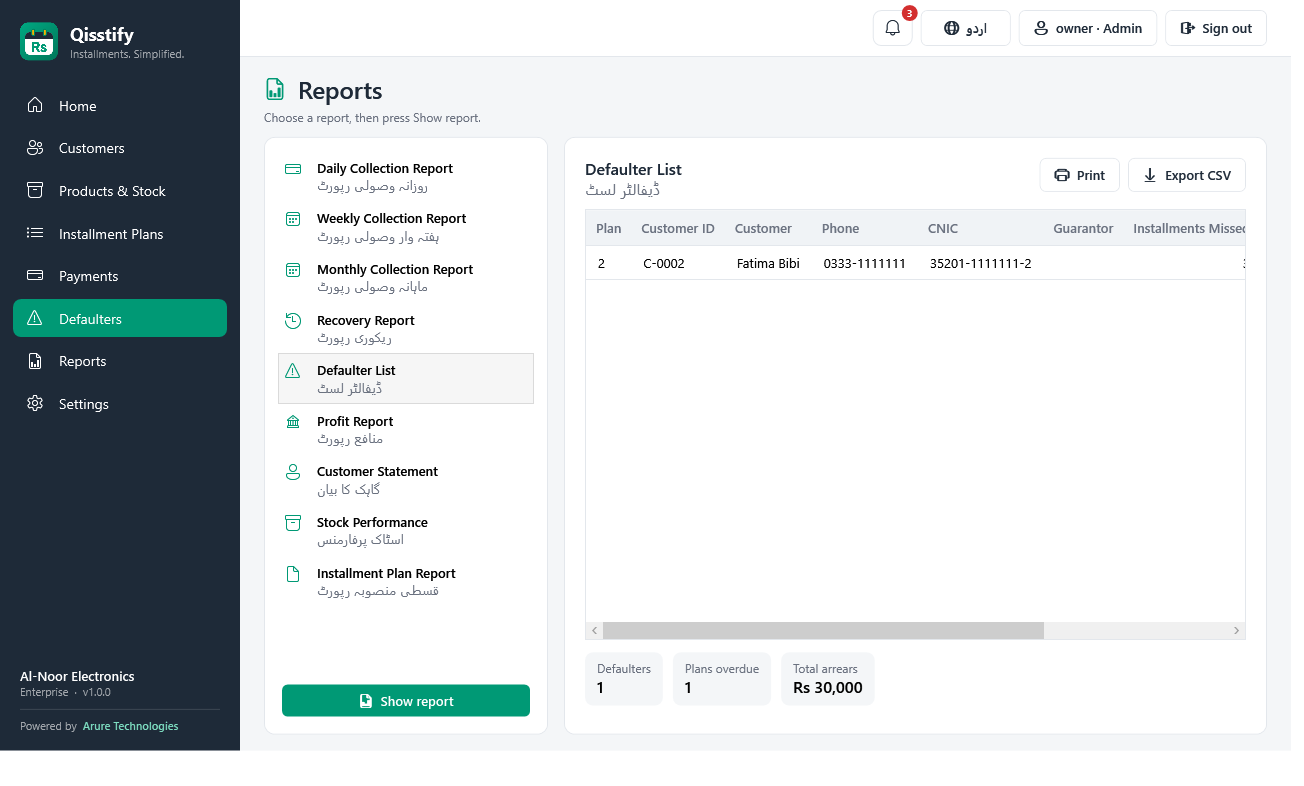Click the Settings gear icon in sidebar
The width and height of the screenshot is (1304, 786).
[x=35, y=403]
